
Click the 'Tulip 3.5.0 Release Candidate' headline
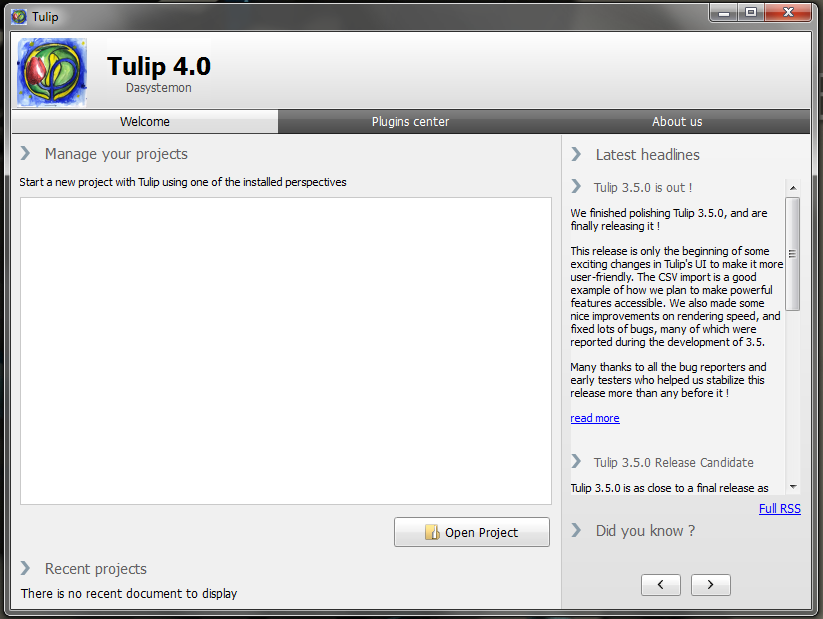coord(673,463)
